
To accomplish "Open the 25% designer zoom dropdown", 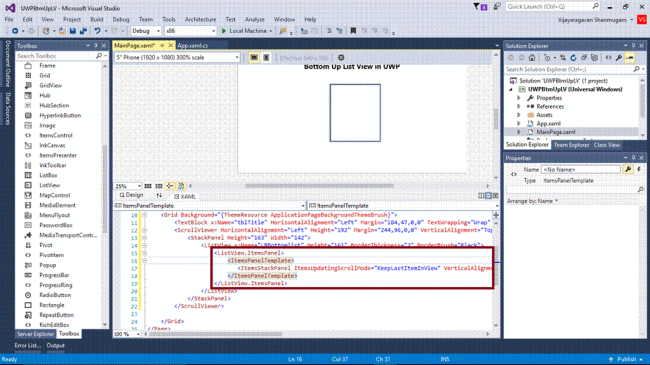I will pyautogui.click(x=128, y=186).
